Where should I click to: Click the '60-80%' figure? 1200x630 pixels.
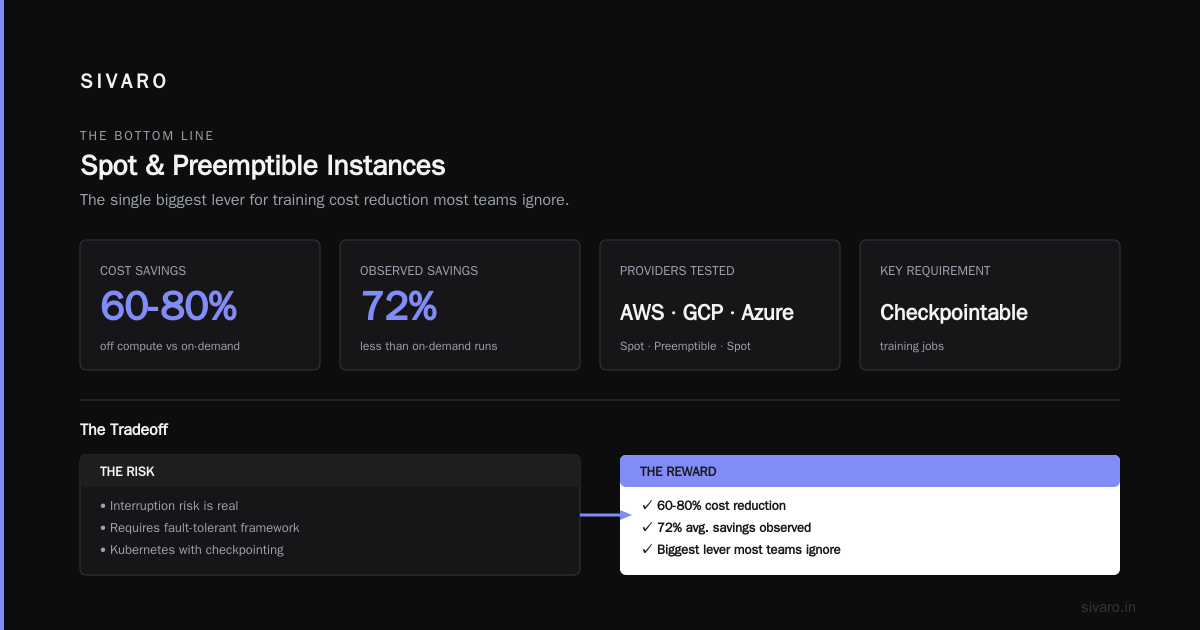click(168, 306)
